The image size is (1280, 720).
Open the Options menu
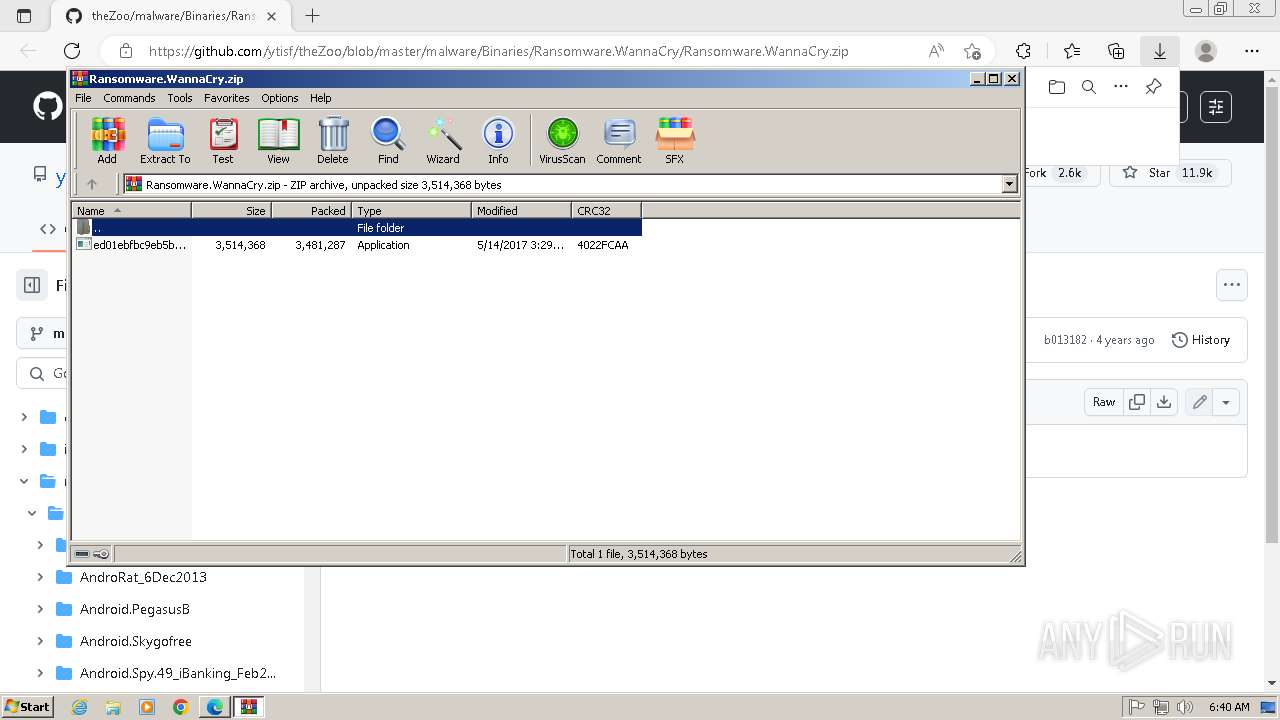pyautogui.click(x=280, y=98)
